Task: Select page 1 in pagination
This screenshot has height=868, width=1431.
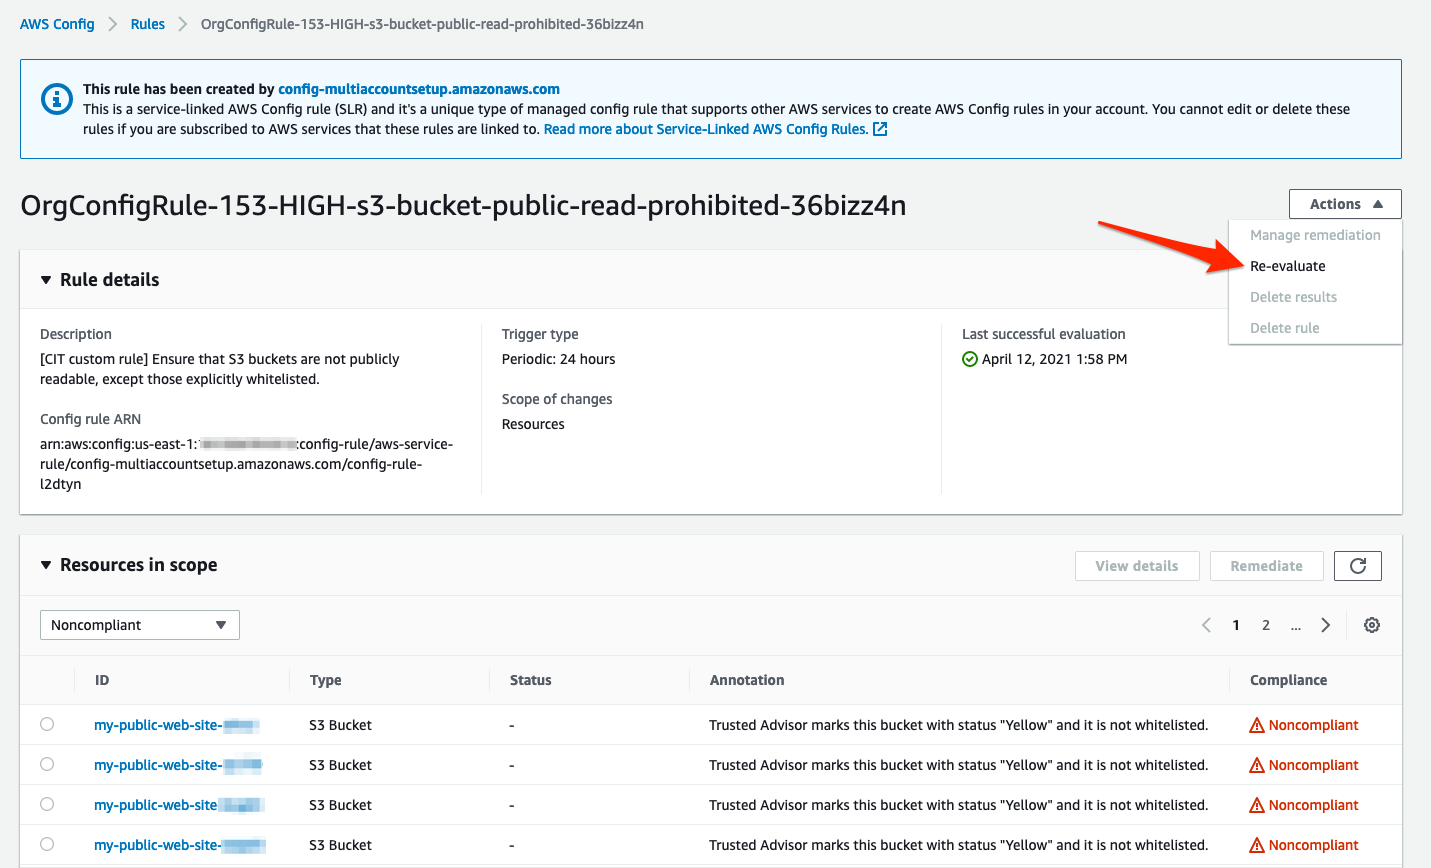Action: click(x=1236, y=625)
